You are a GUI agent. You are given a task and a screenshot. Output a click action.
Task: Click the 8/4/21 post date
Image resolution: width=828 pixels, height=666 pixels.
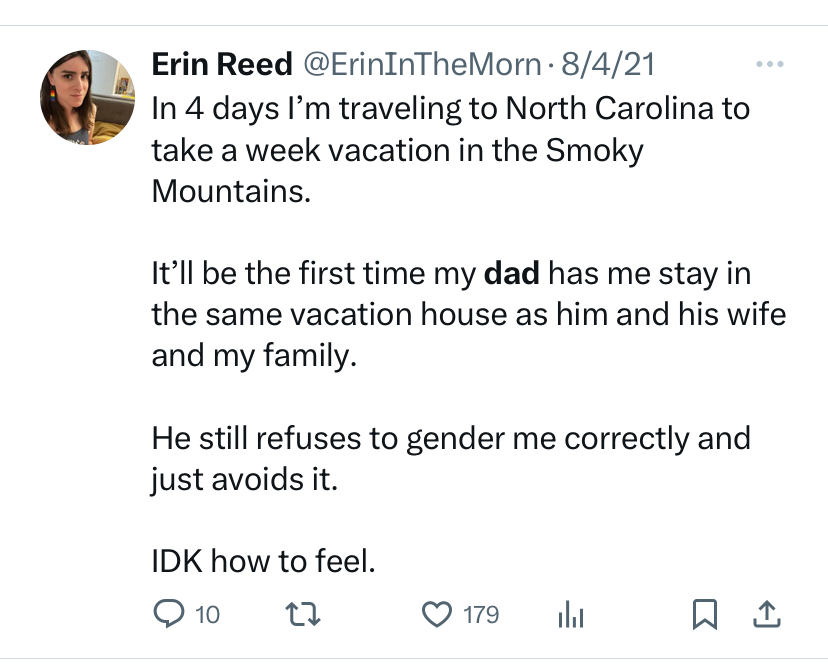[607, 65]
